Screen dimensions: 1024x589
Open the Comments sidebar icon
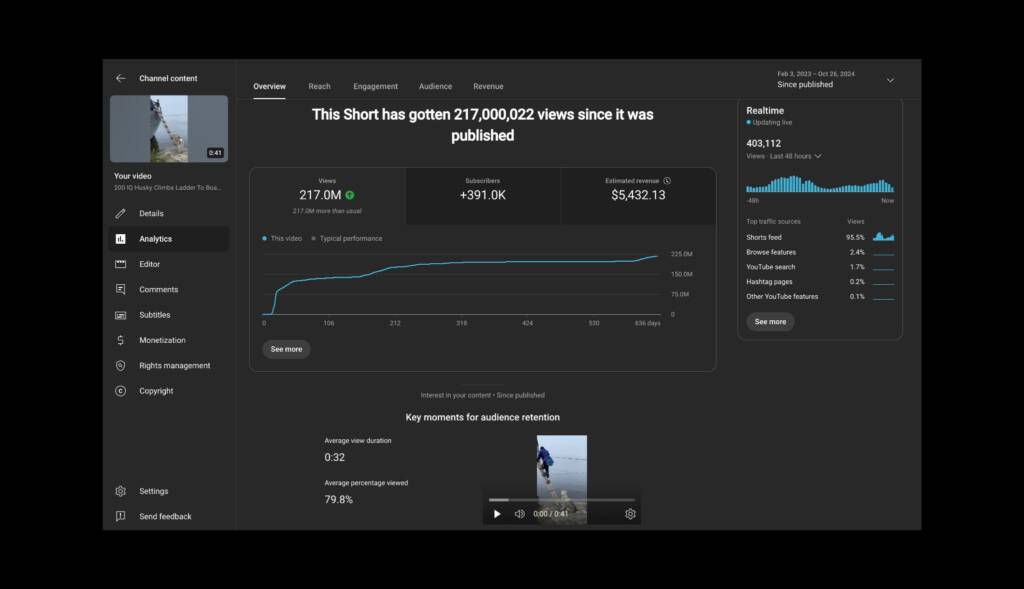coord(120,290)
